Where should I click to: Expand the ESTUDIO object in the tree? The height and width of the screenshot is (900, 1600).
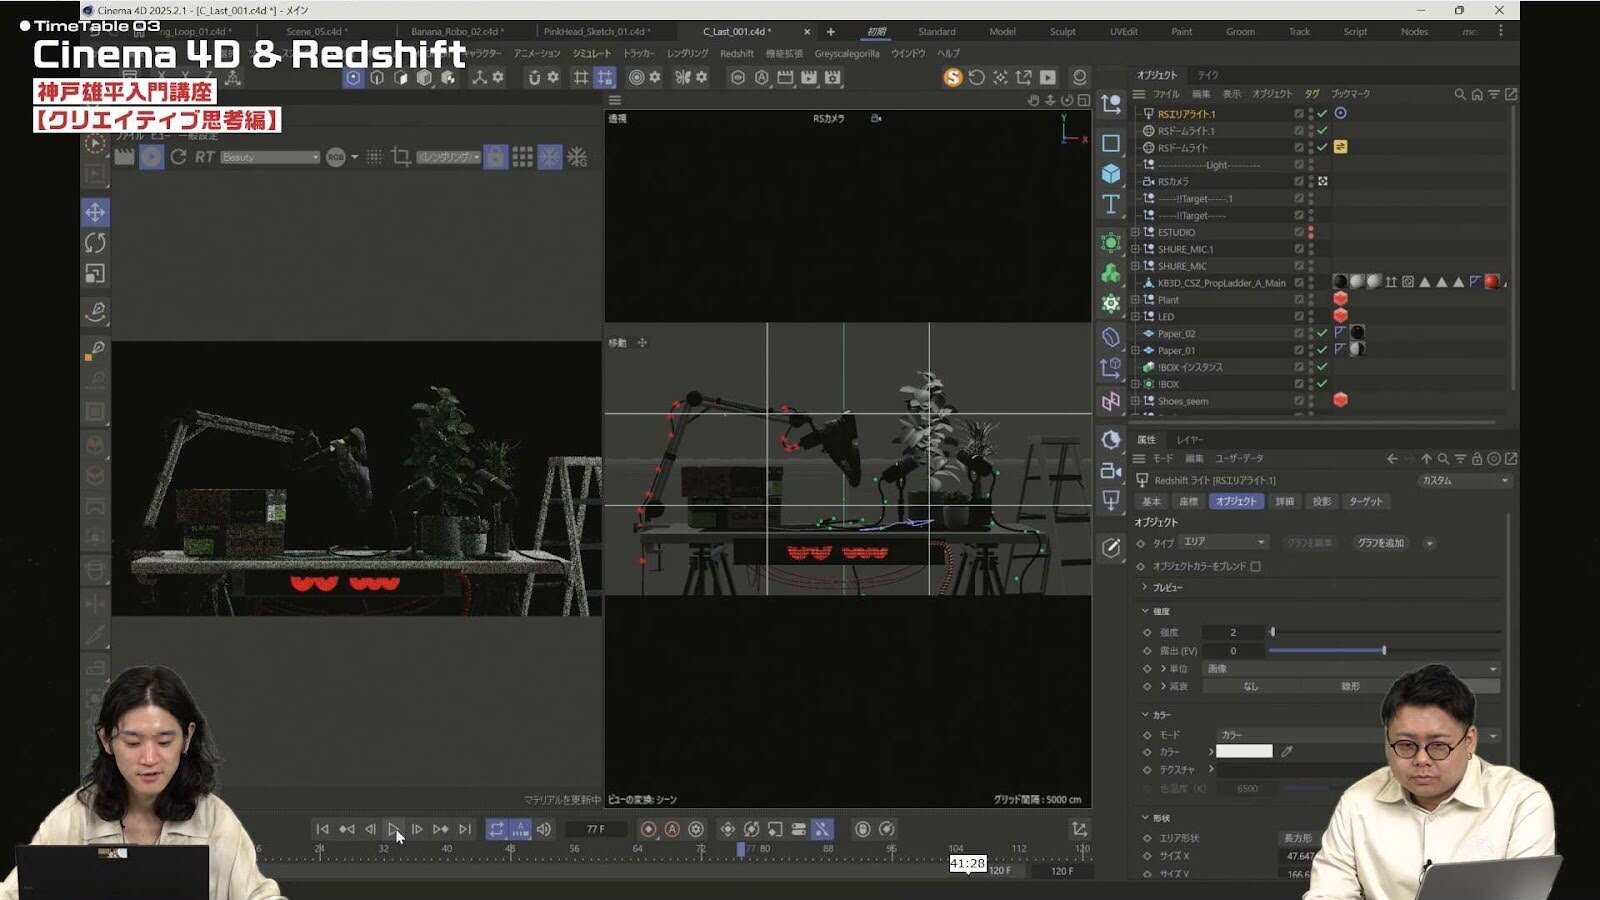click(x=1135, y=232)
